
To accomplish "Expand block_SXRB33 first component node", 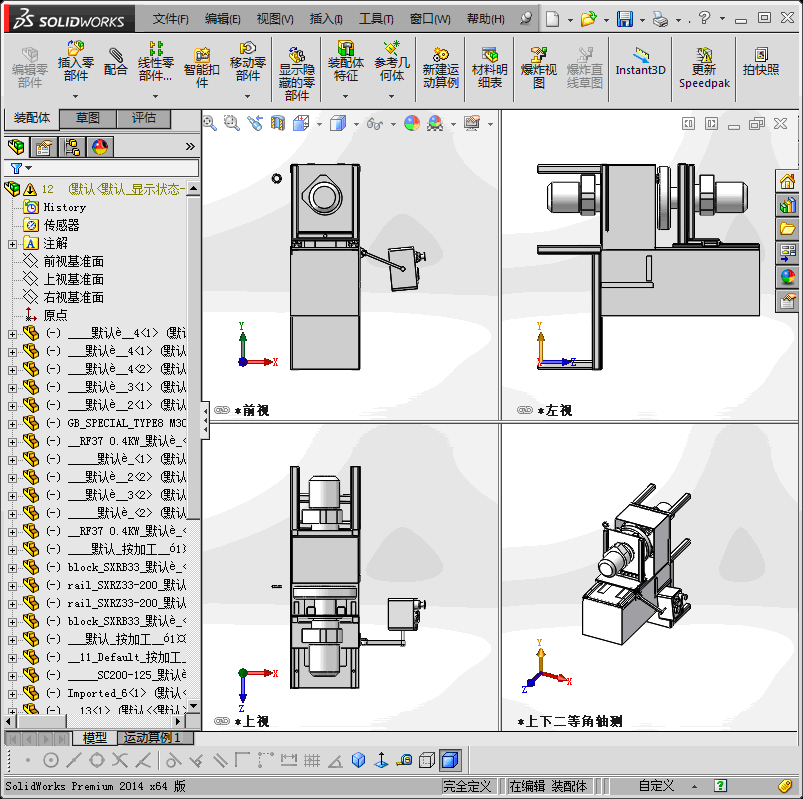I will coord(12,568).
